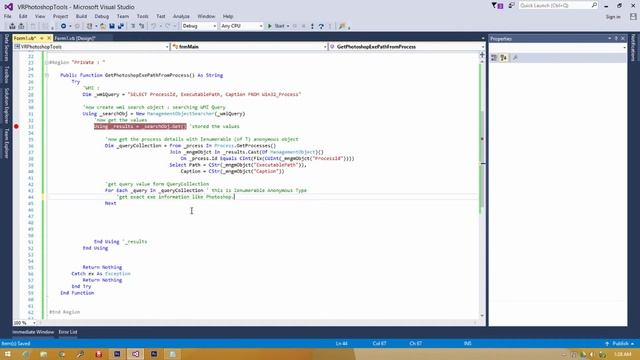Click the Open File folder icon

pos(103,26)
